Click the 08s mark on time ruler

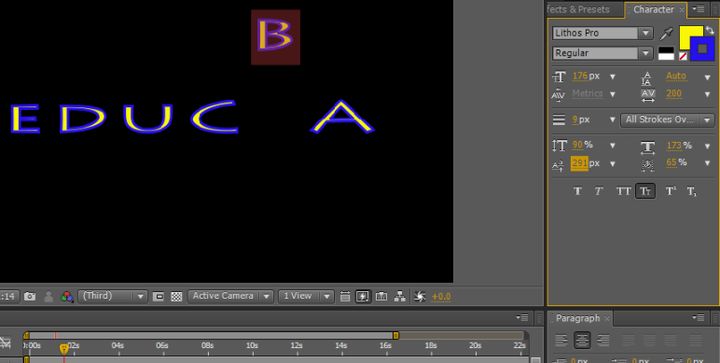tap(207, 346)
